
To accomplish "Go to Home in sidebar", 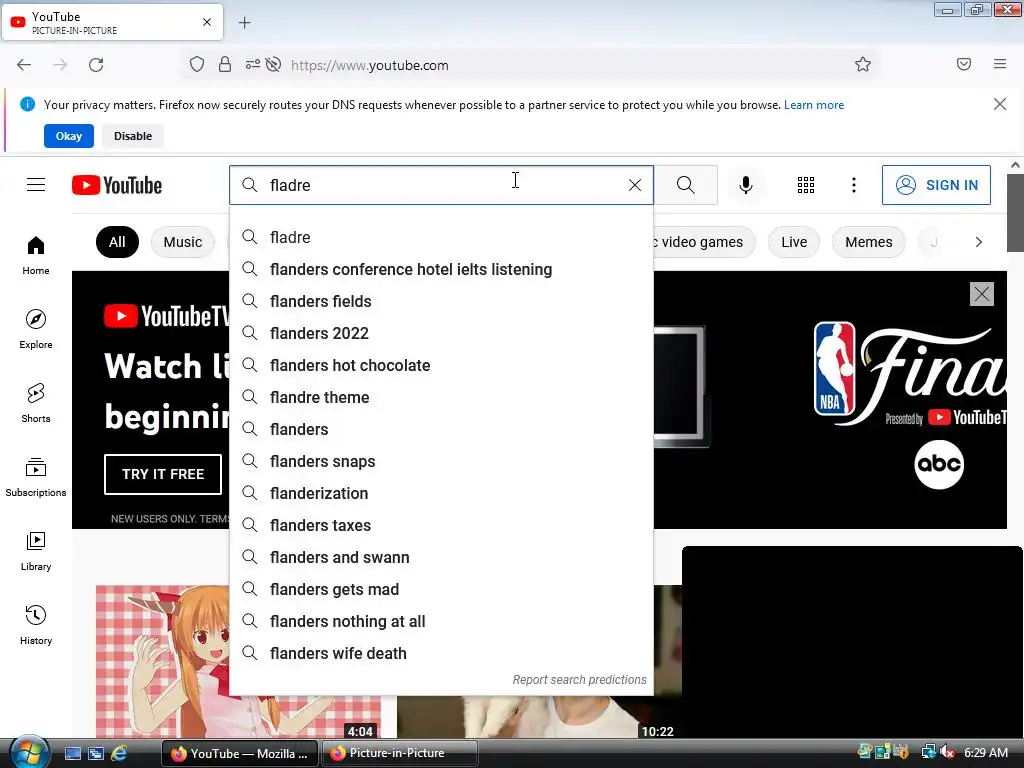I will (x=36, y=255).
